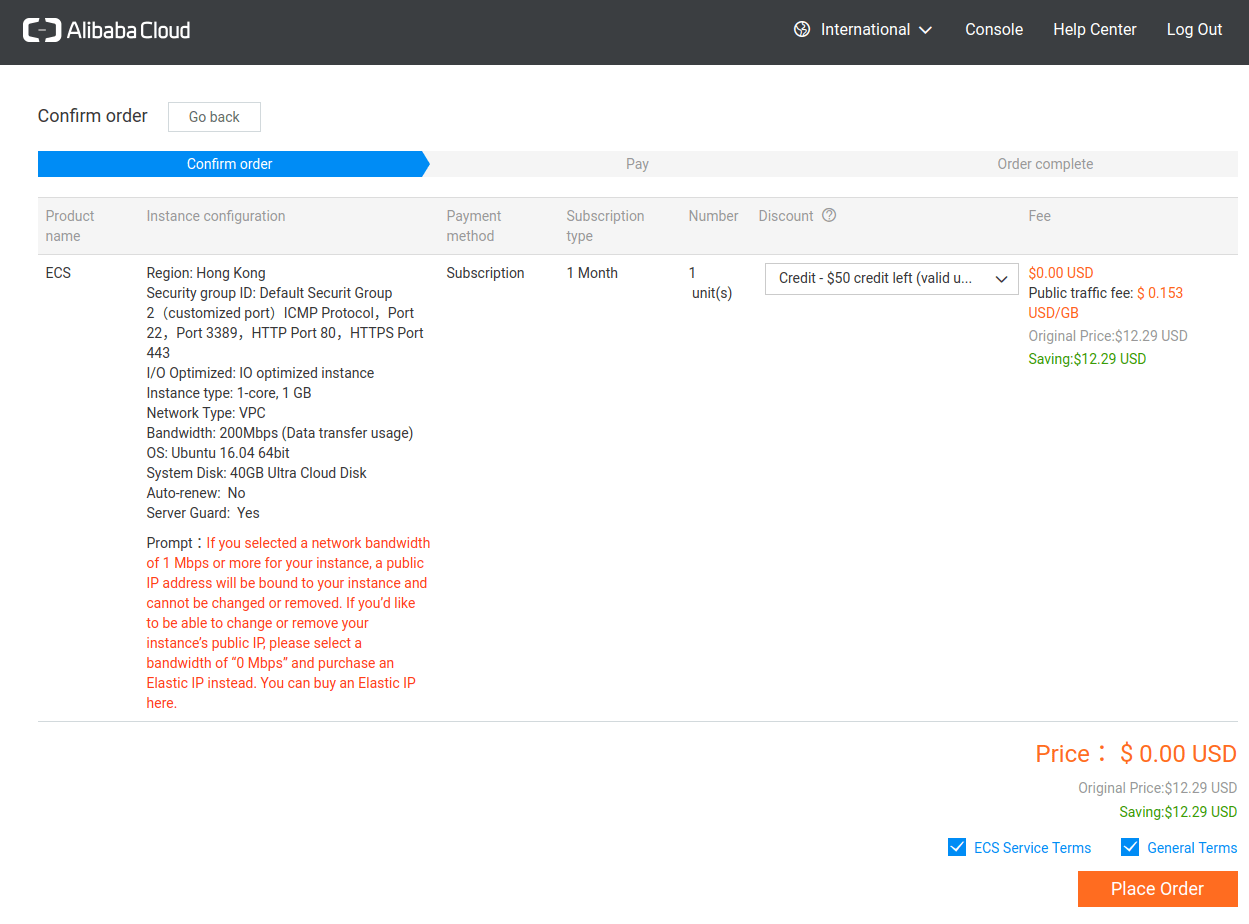Click 'Instance type: 1-core, 1 GB' text

229,393
